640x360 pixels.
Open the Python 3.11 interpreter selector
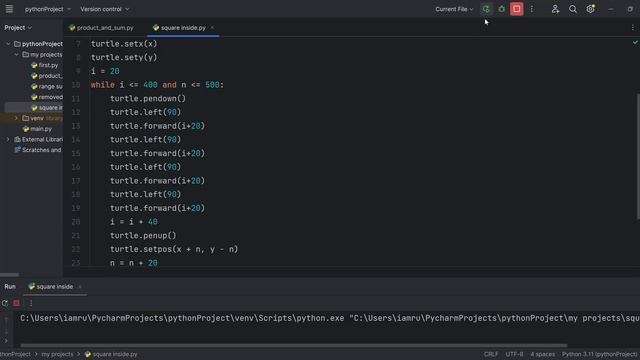click(599, 354)
